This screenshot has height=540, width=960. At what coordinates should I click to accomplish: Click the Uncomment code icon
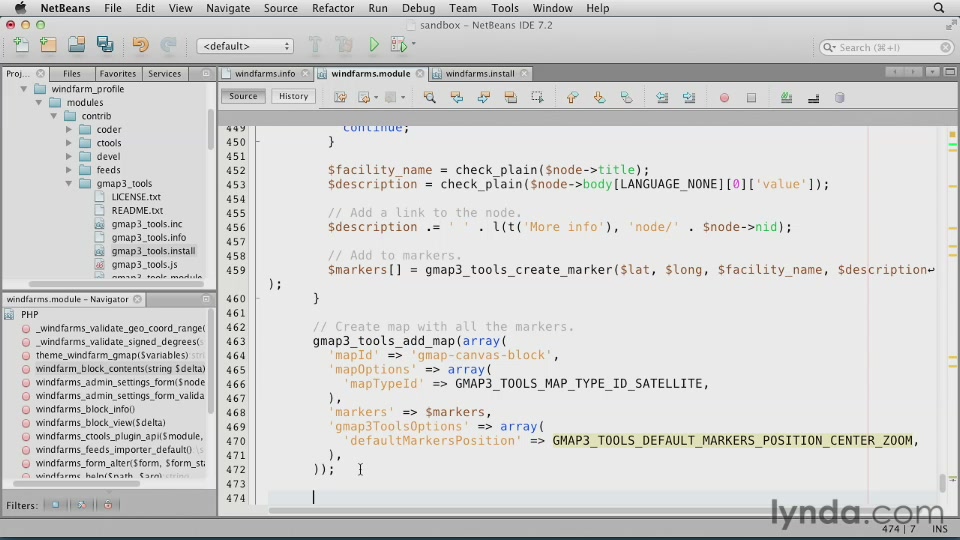click(x=814, y=98)
